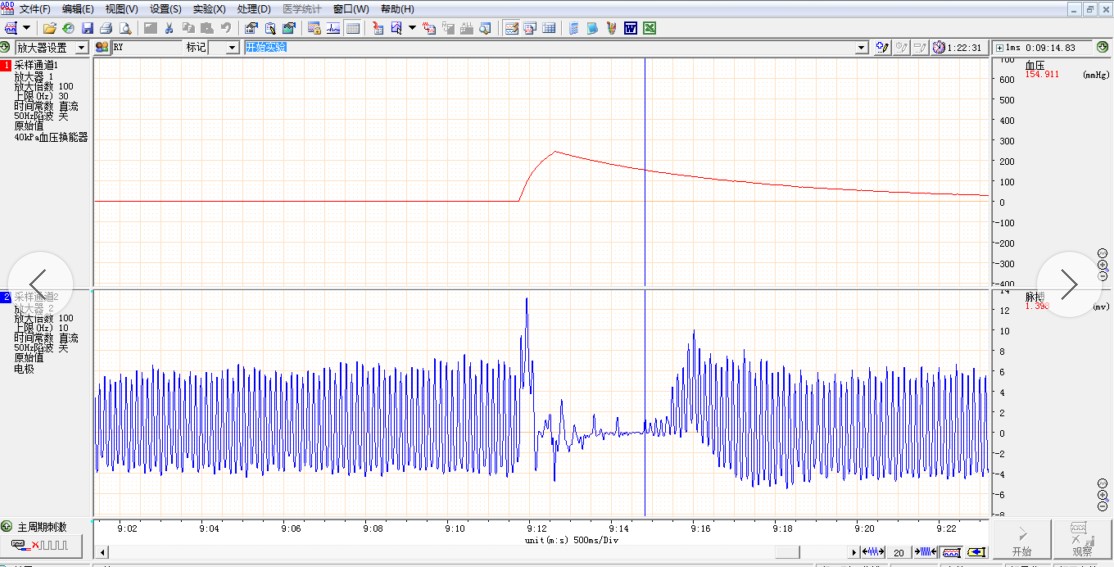
Task: Open the 标记 marker dropdown
Action: pos(231,48)
